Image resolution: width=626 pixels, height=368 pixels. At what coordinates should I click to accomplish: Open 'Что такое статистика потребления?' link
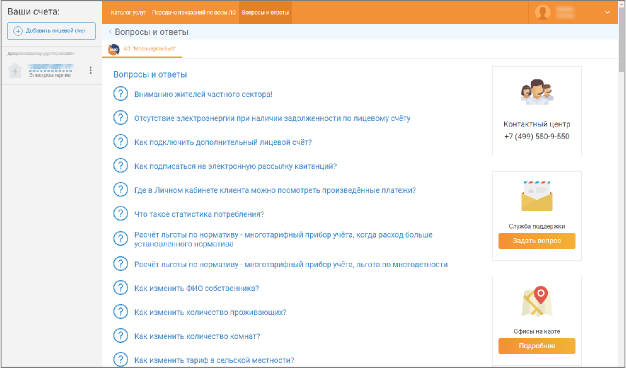[199, 214]
